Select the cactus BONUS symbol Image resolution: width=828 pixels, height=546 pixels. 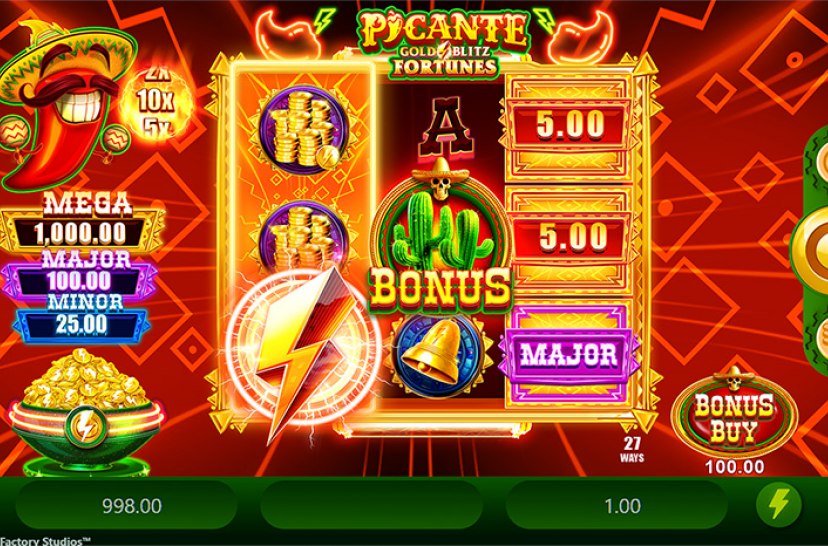(440, 236)
